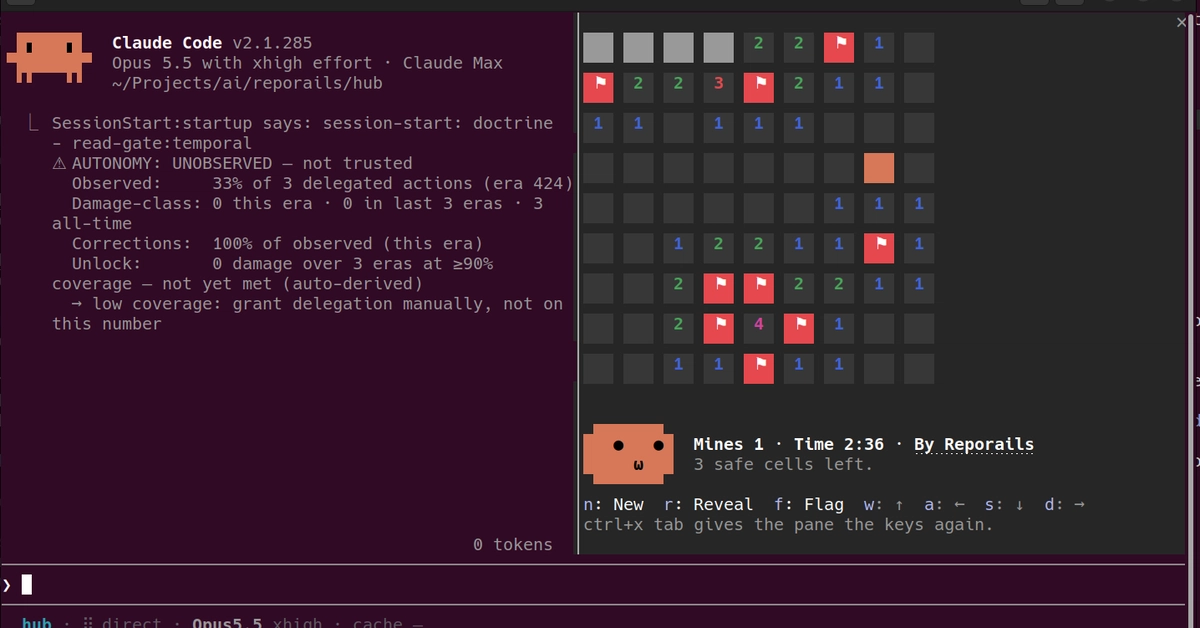Click the 1 directly below the orange cursor cell
The width and height of the screenshot is (1200, 628).
click(879, 208)
